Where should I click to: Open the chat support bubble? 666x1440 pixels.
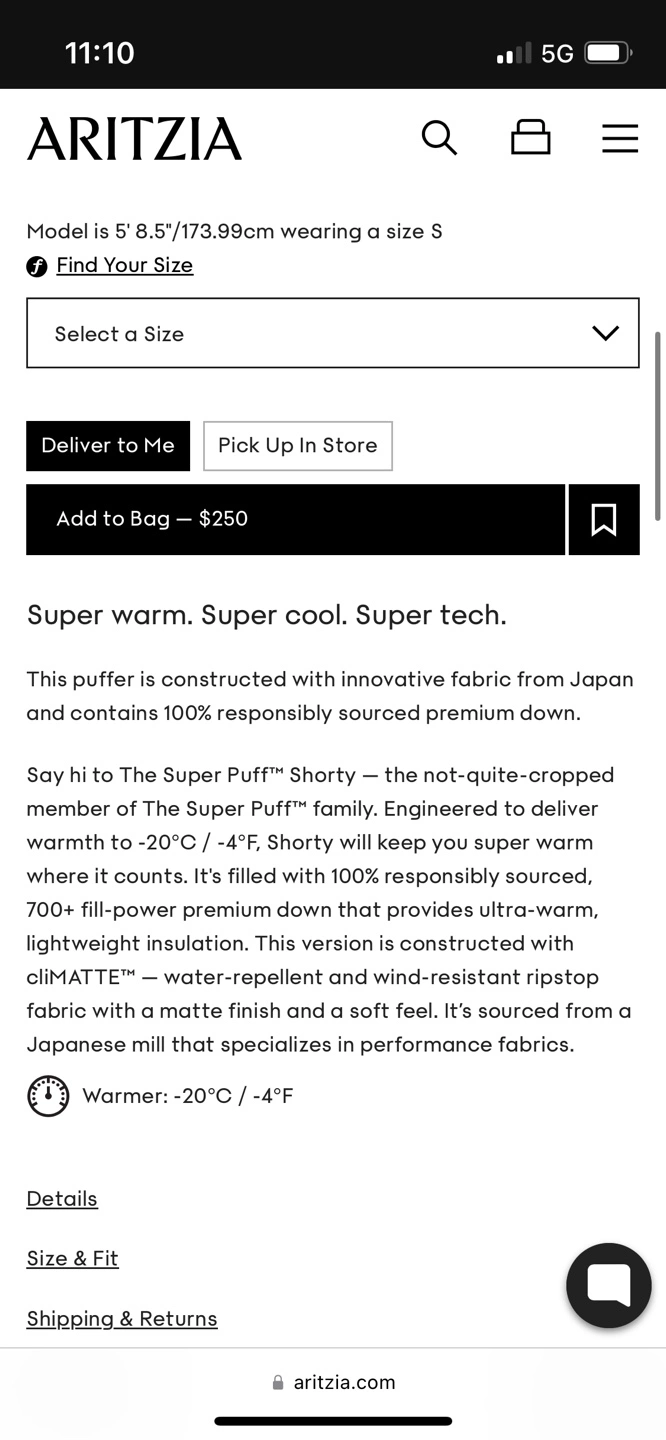pyautogui.click(x=608, y=1285)
